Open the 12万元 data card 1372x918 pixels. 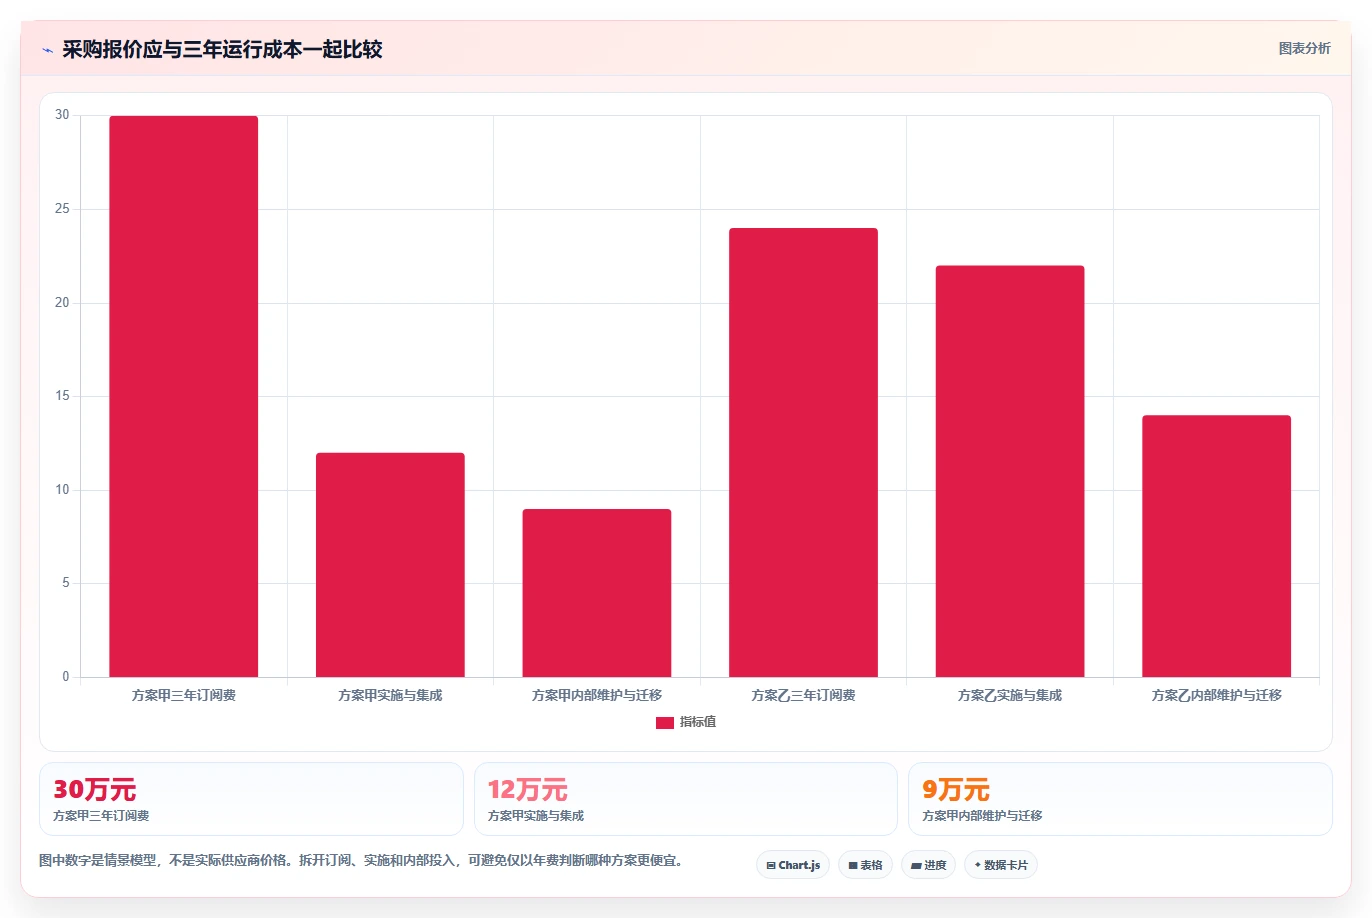point(686,799)
